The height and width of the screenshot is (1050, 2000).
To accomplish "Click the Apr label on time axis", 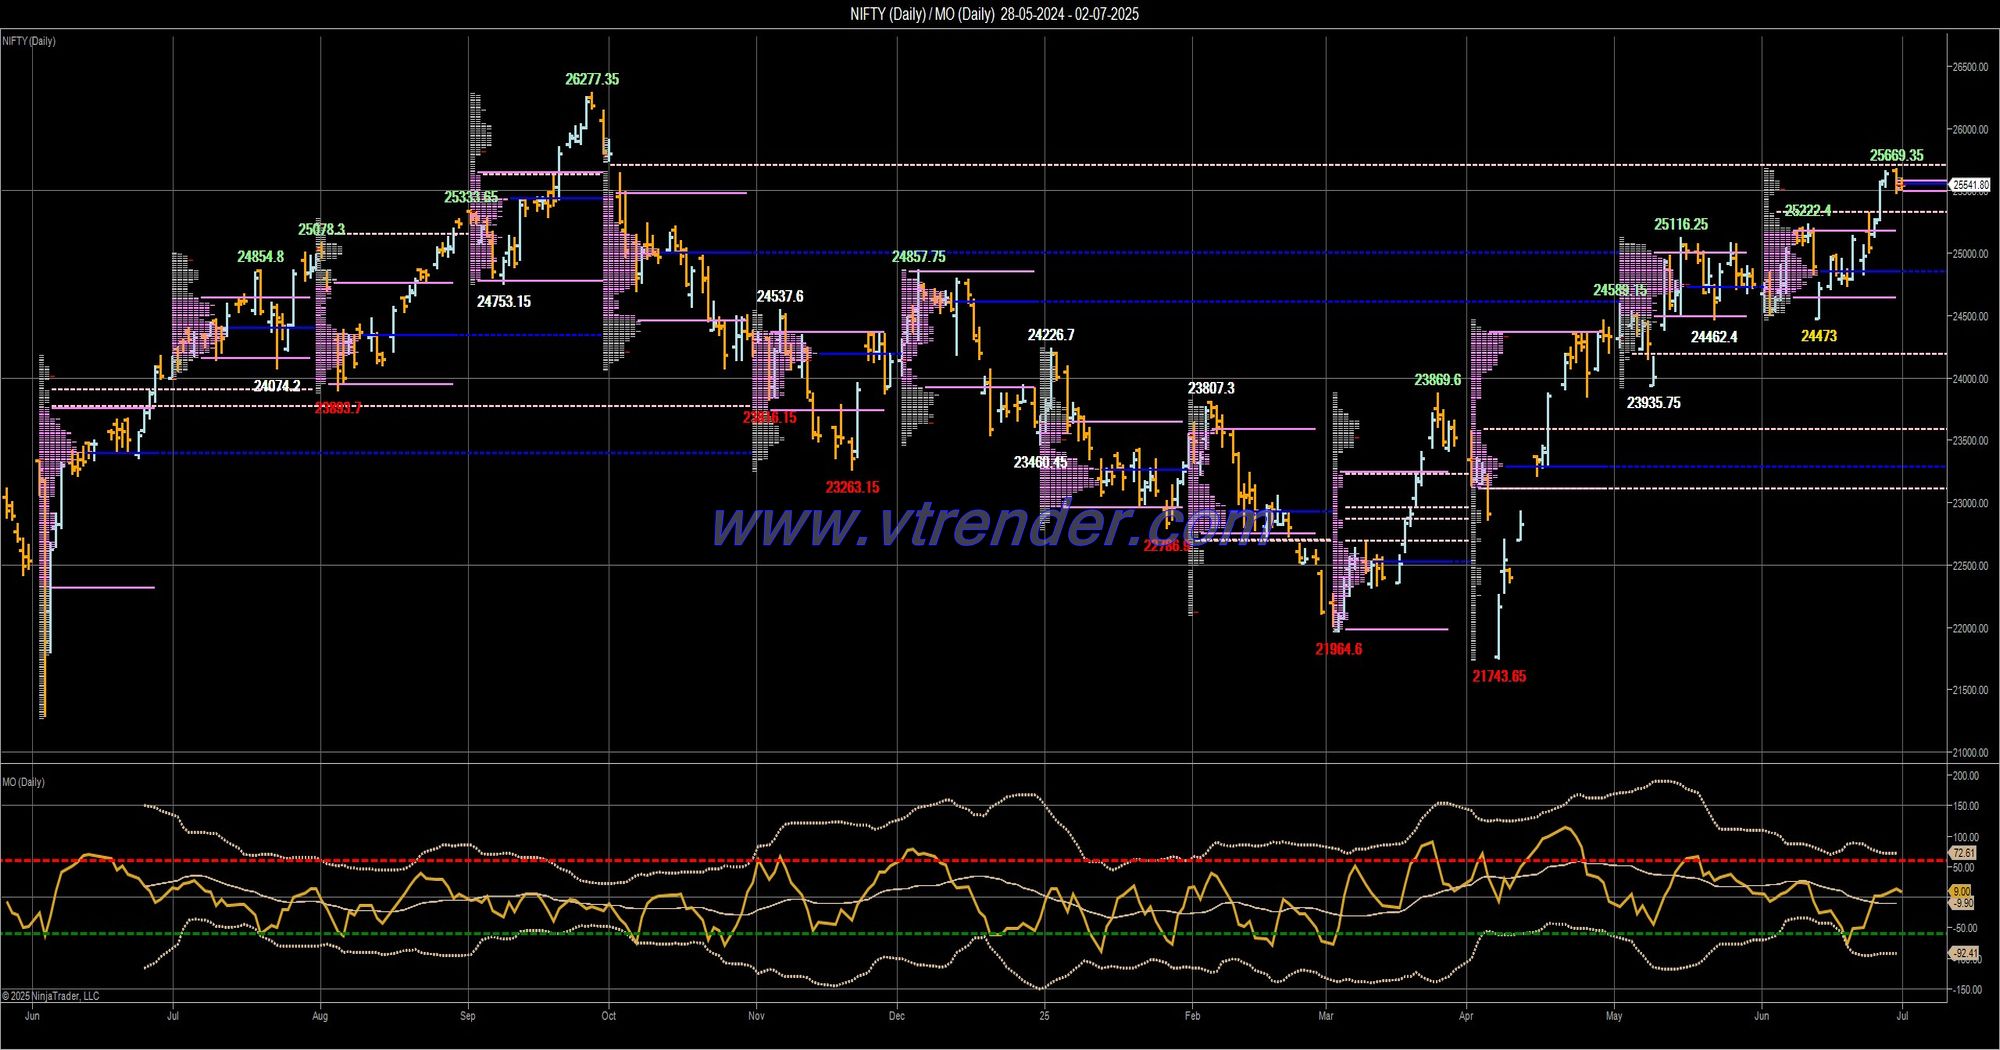I will coord(1467,1016).
